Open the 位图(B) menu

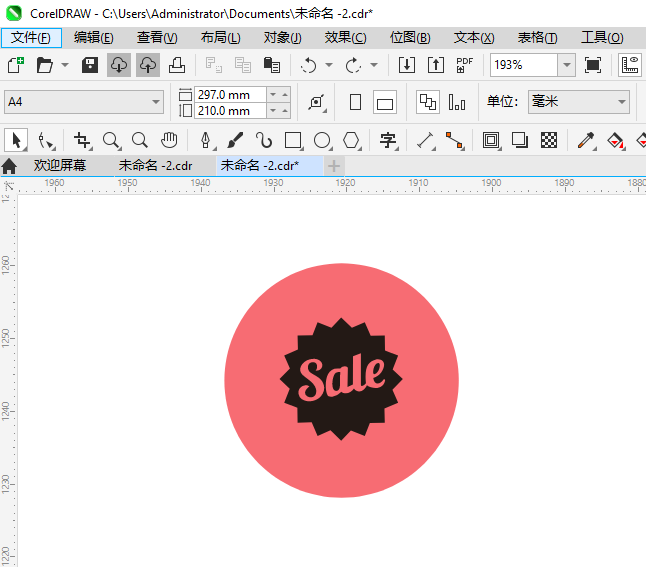tap(410, 38)
